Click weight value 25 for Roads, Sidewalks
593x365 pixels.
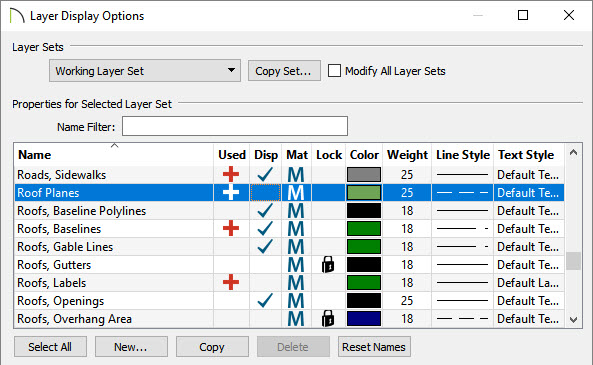407,175
